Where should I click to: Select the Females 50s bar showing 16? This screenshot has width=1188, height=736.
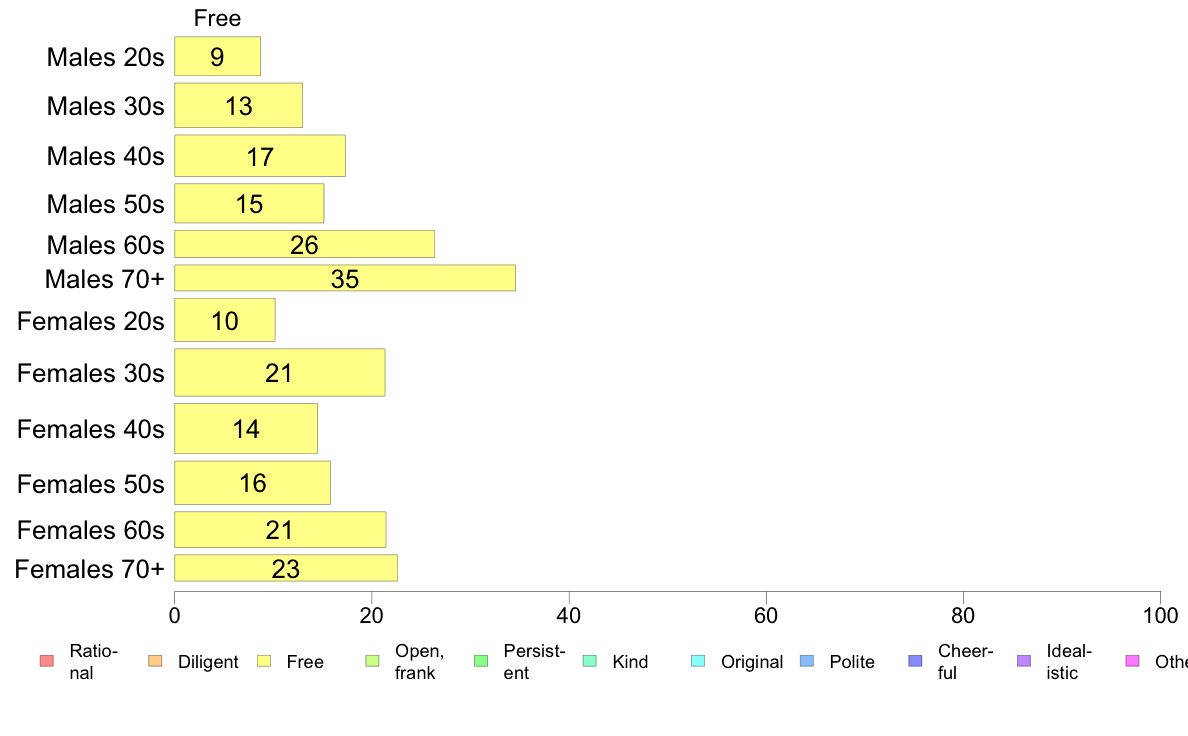click(x=252, y=483)
